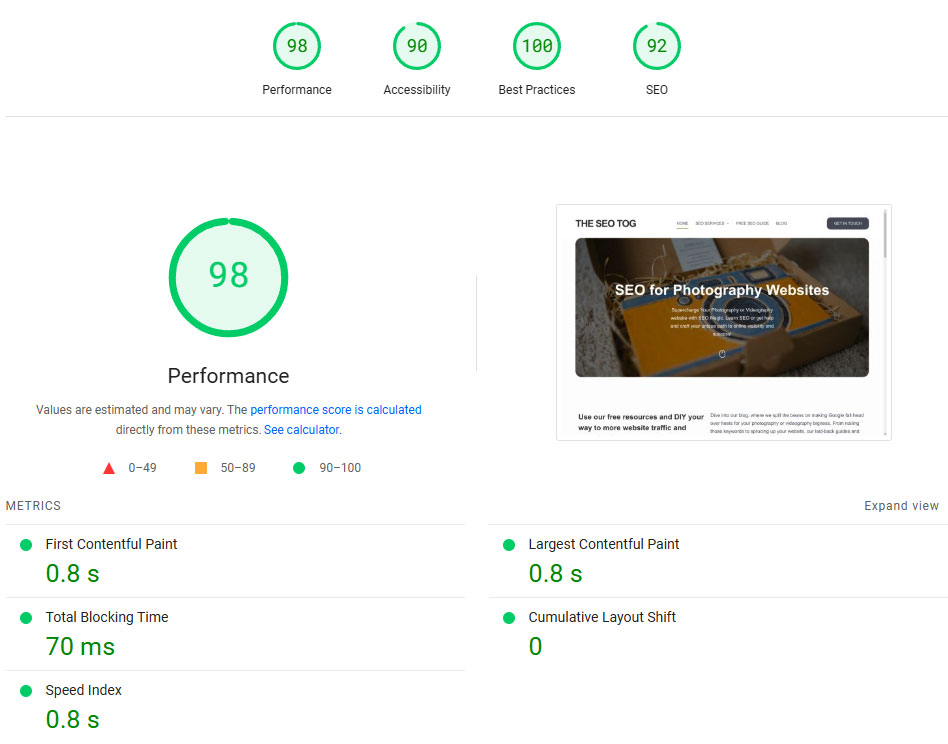Click the See calculator link
Screen dimensions: 948x744
click(301, 429)
